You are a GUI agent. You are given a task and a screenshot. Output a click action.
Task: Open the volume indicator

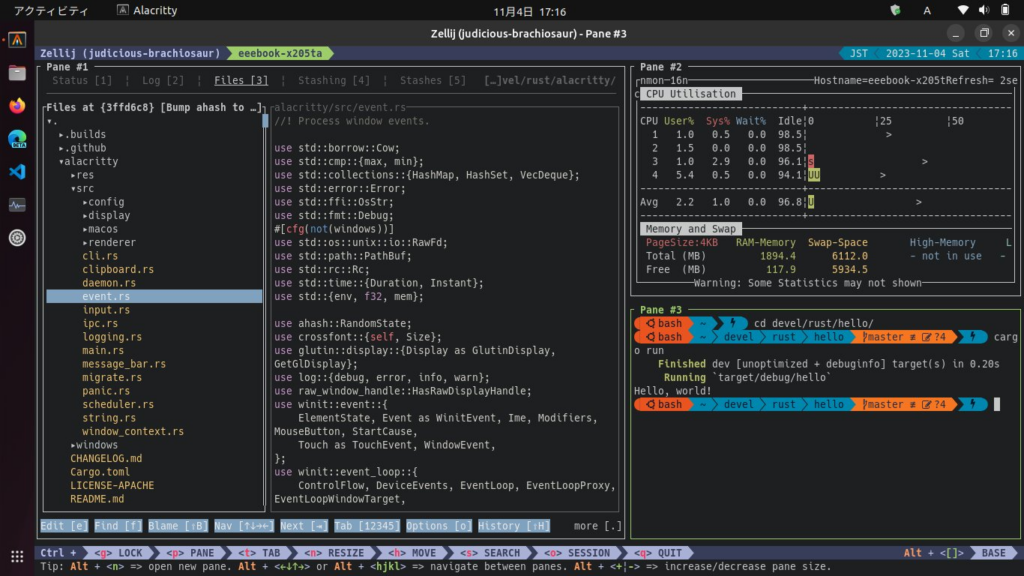tap(984, 10)
